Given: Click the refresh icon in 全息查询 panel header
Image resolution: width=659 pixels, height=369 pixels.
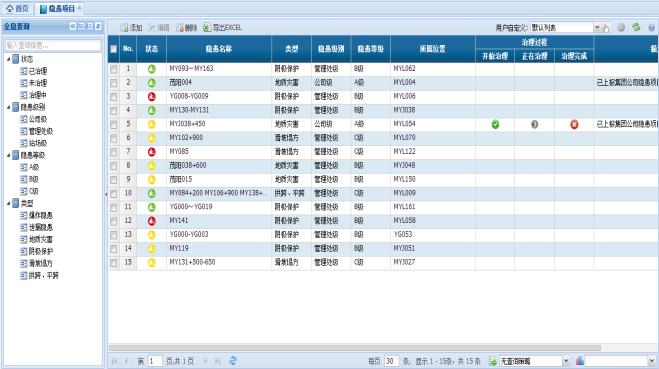Looking at the screenshot, I should coord(98,26).
